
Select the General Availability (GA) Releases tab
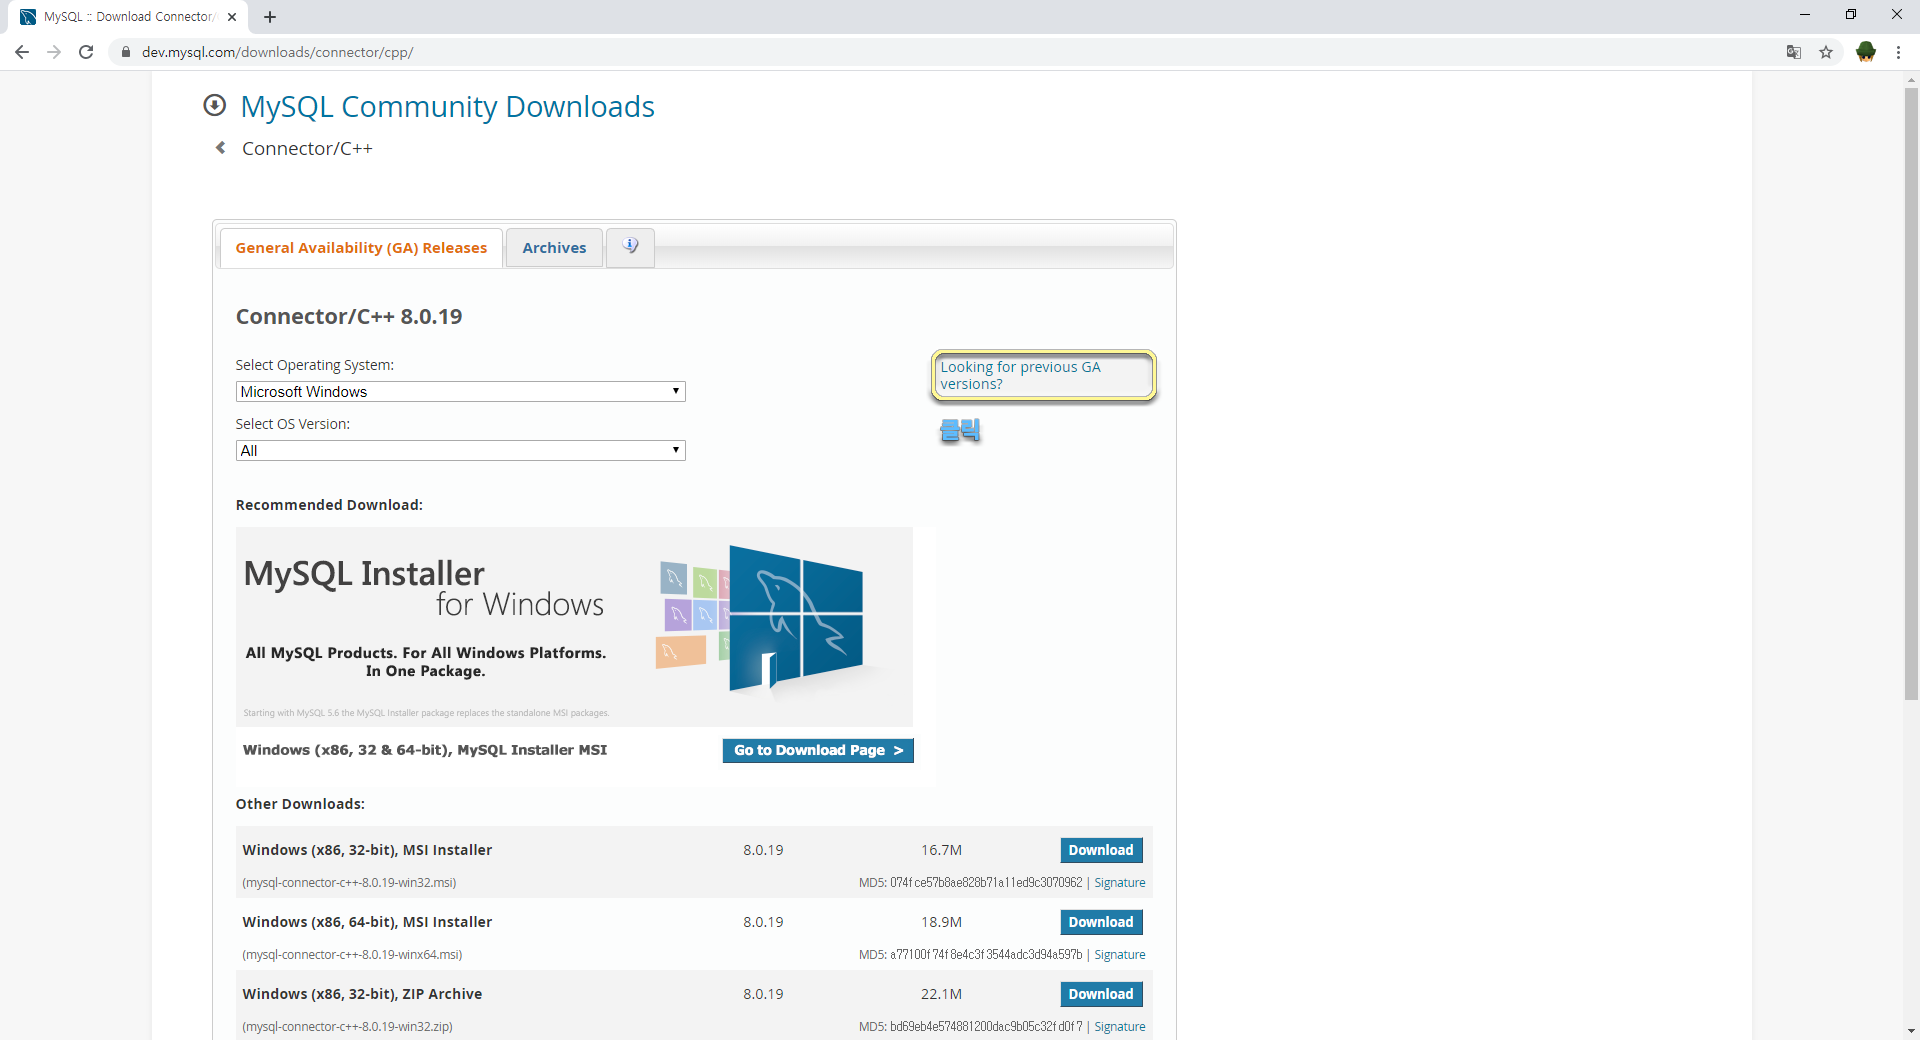(x=361, y=248)
